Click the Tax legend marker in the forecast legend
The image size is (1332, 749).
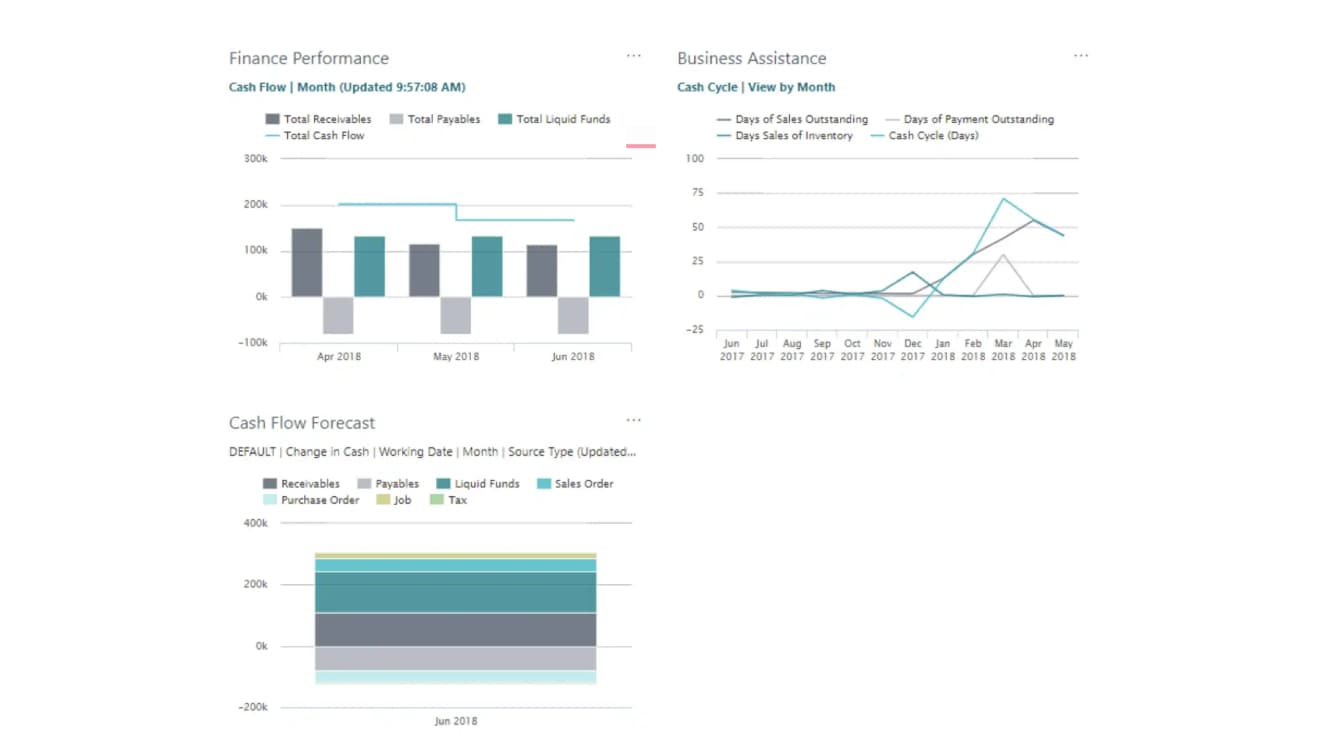(x=435, y=500)
